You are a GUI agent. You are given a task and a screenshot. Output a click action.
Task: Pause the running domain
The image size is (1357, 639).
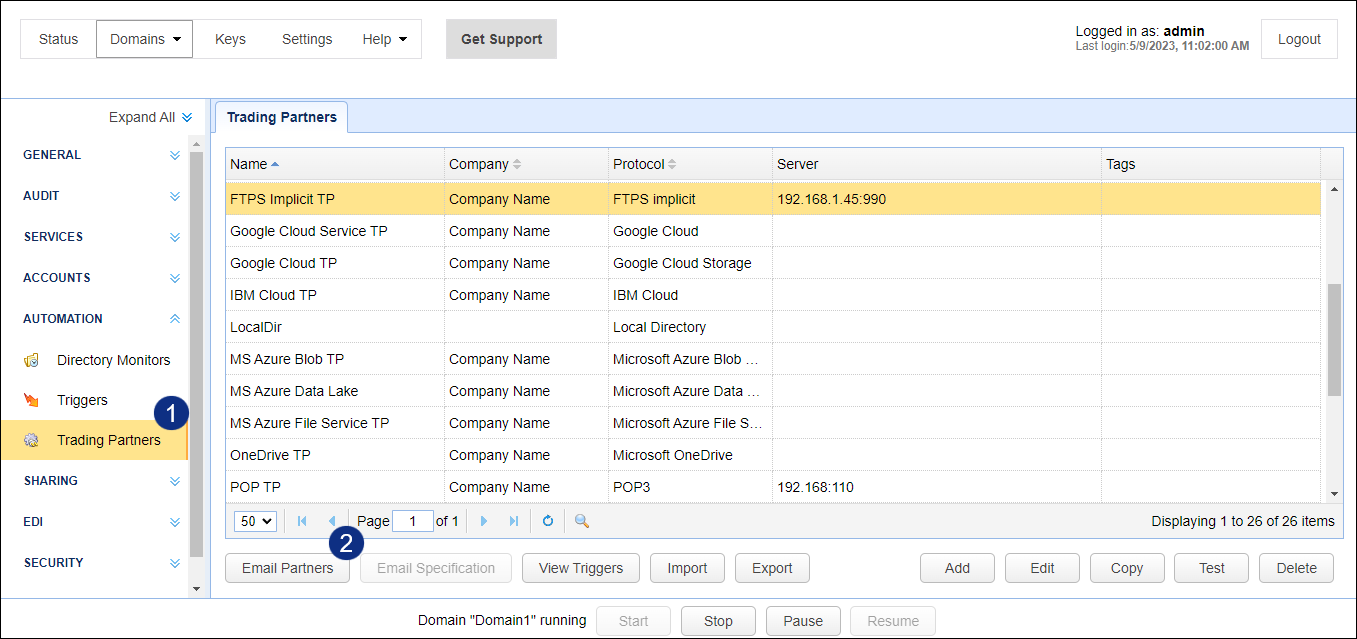[803, 621]
